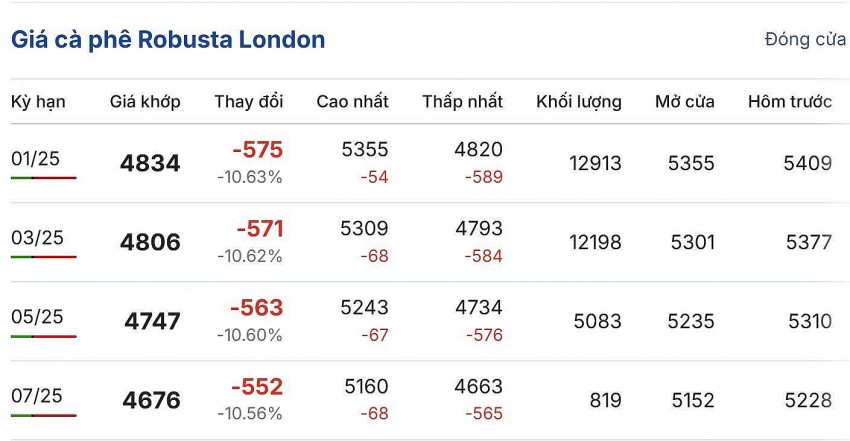Open the 01/25 contract term

pos(37,158)
